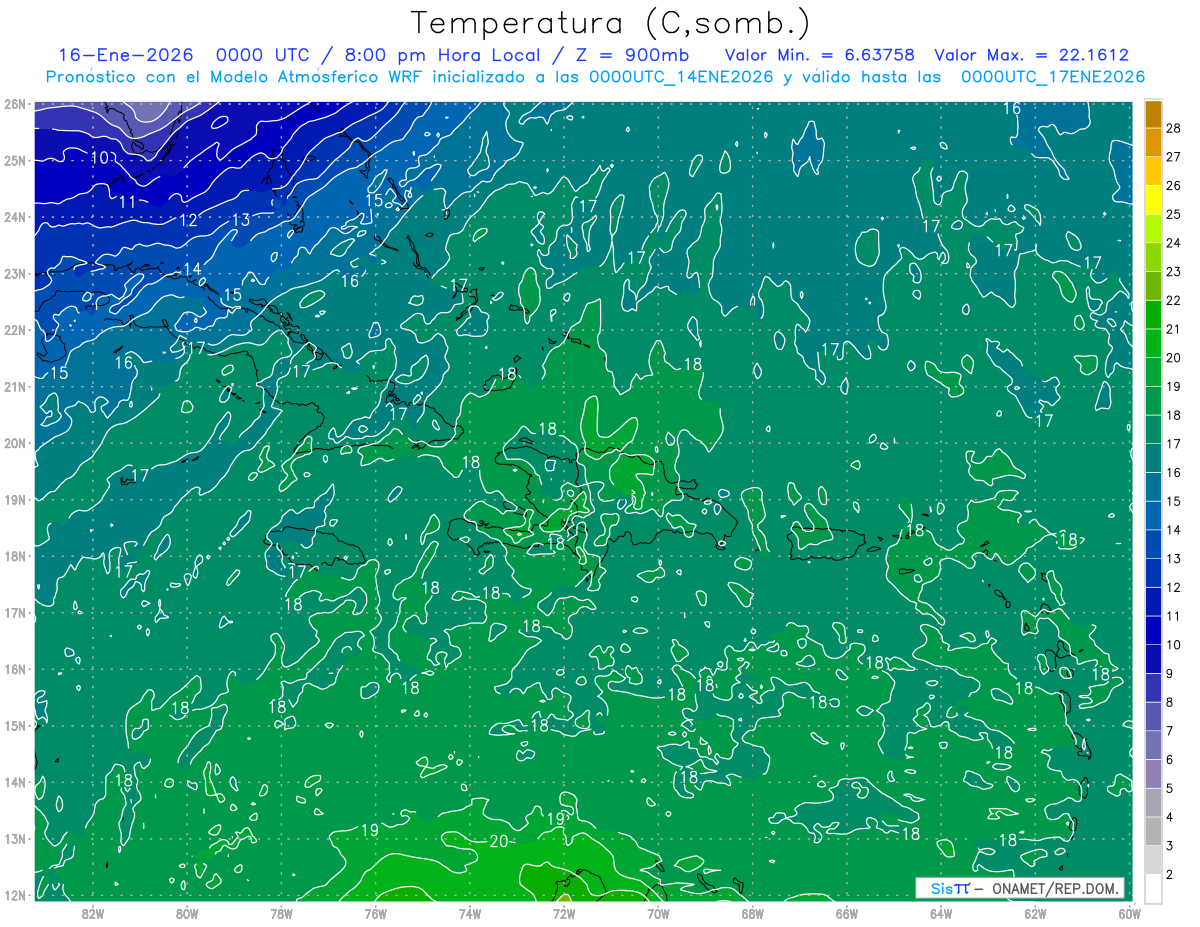The width and height of the screenshot is (1200, 927).
Task: Click the '14N' latitude axis label
Action: point(14,782)
